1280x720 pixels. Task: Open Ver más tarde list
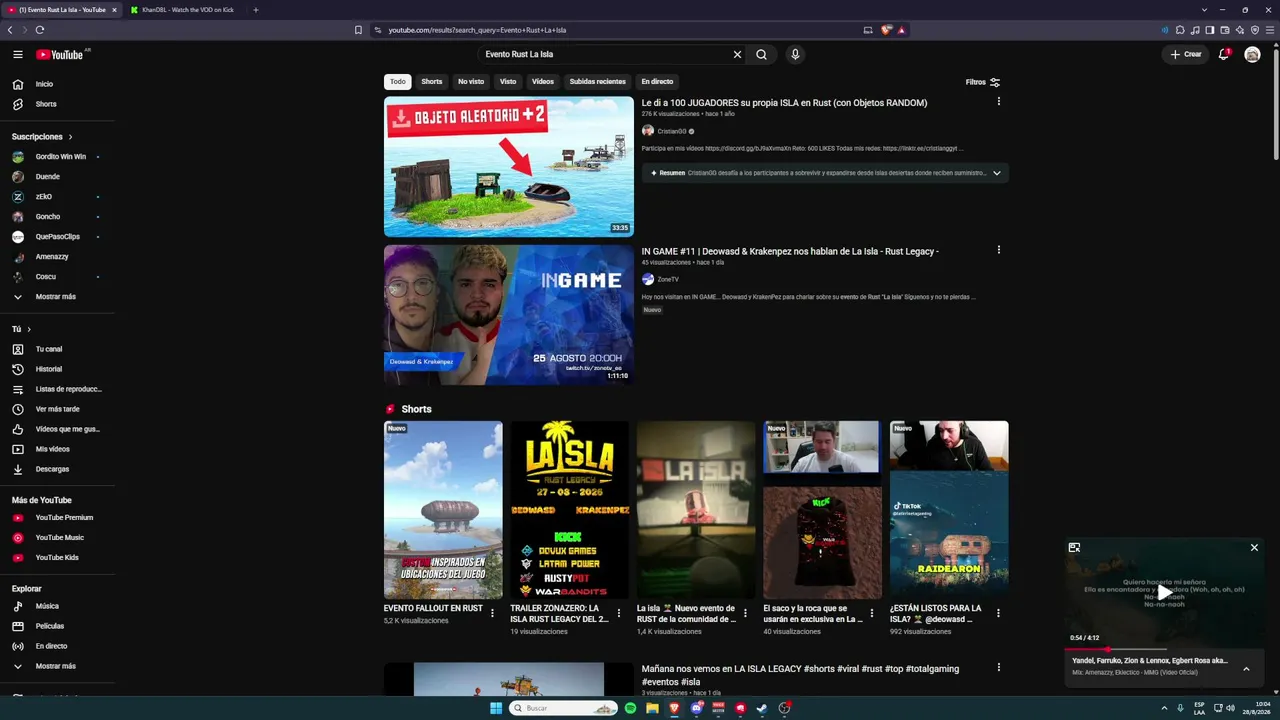click(x=57, y=409)
